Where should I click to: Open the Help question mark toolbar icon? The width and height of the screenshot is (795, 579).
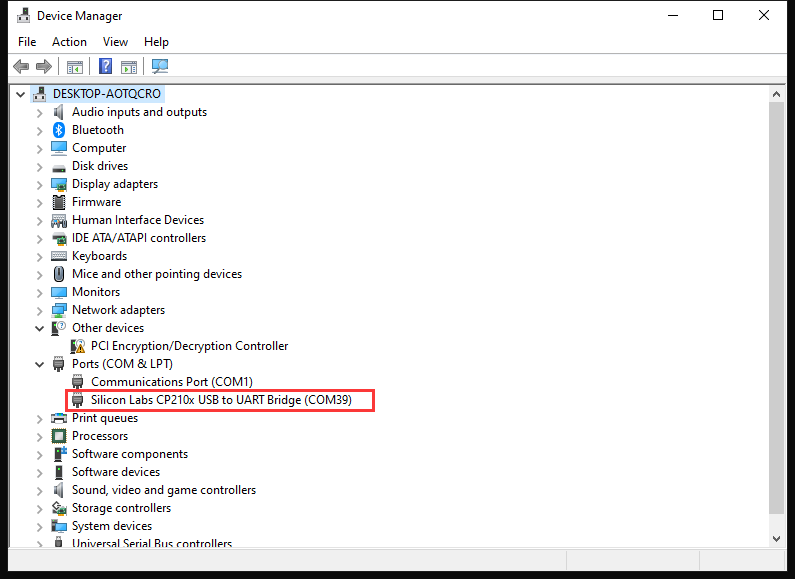(105, 66)
